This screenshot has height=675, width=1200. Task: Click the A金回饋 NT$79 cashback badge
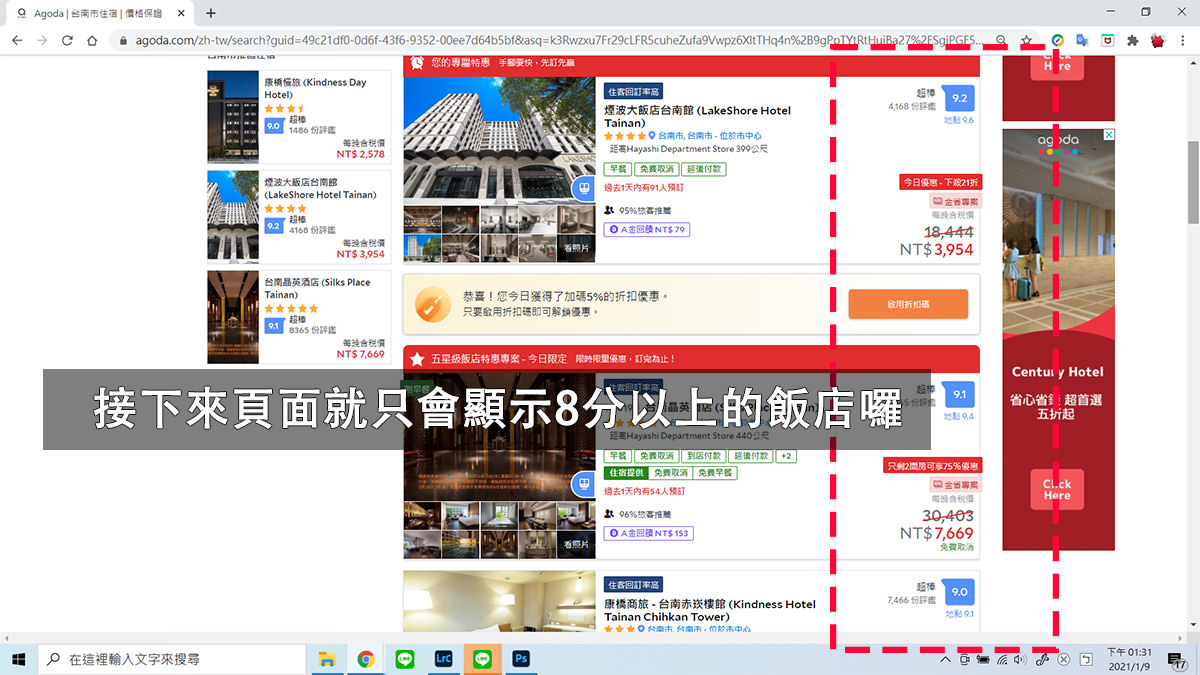point(648,228)
